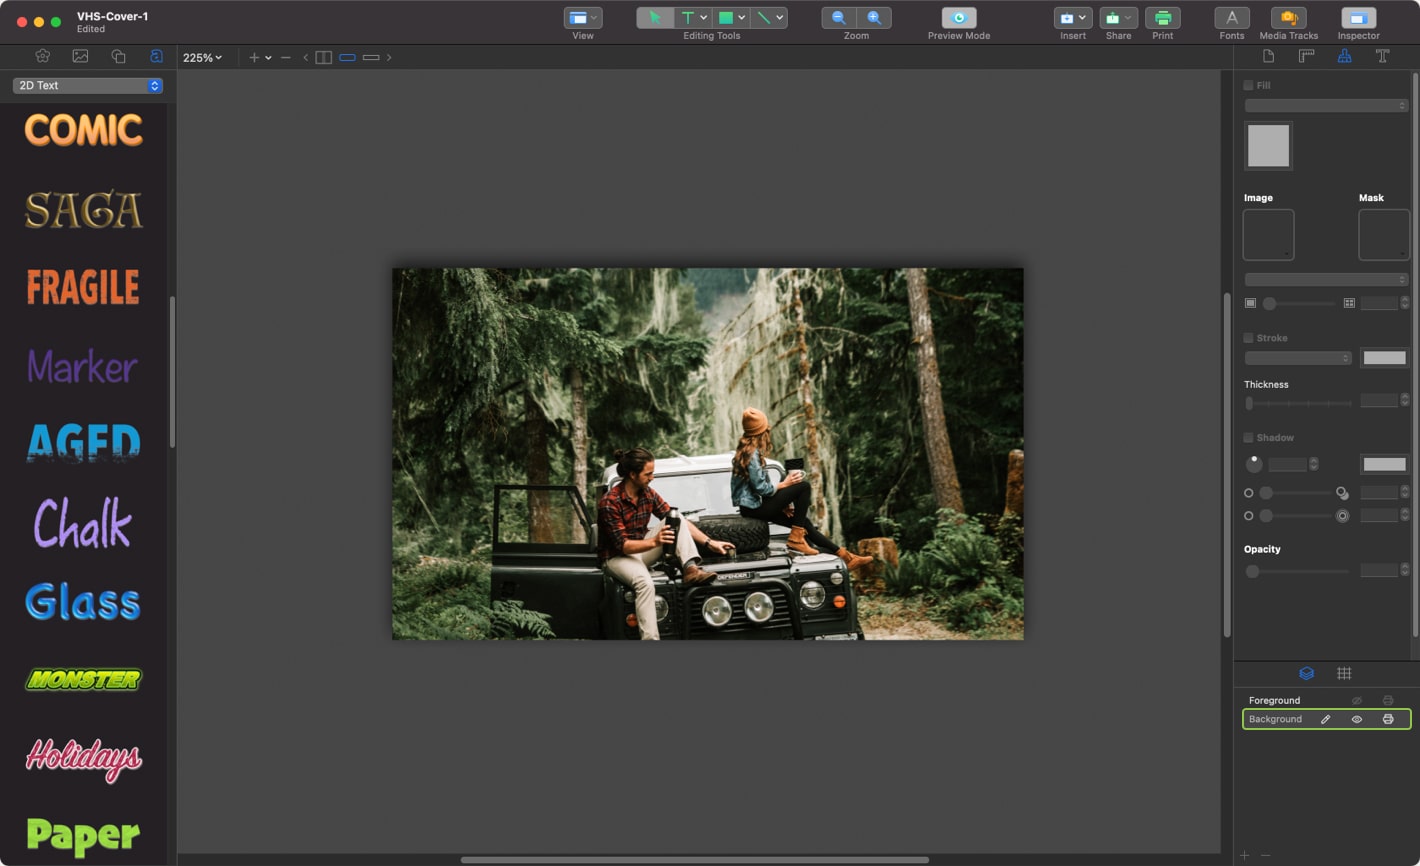This screenshot has width=1420, height=866.
Task: Select the Text inspector icon on the right
Action: [x=1383, y=56]
